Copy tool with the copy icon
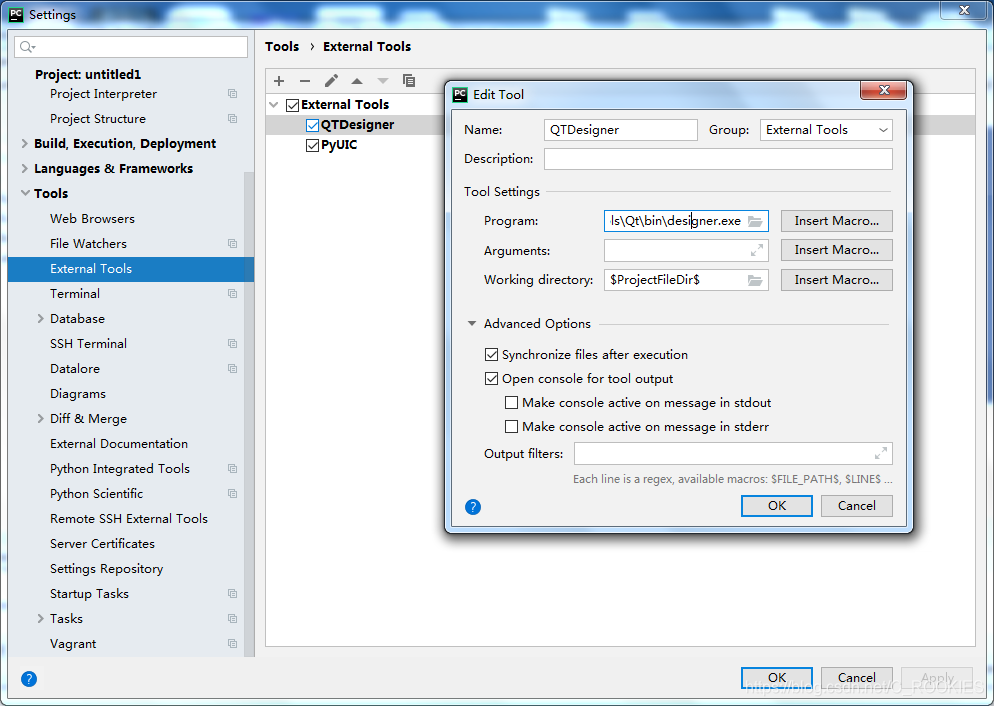The height and width of the screenshot is (706, 994). point(409,80)
